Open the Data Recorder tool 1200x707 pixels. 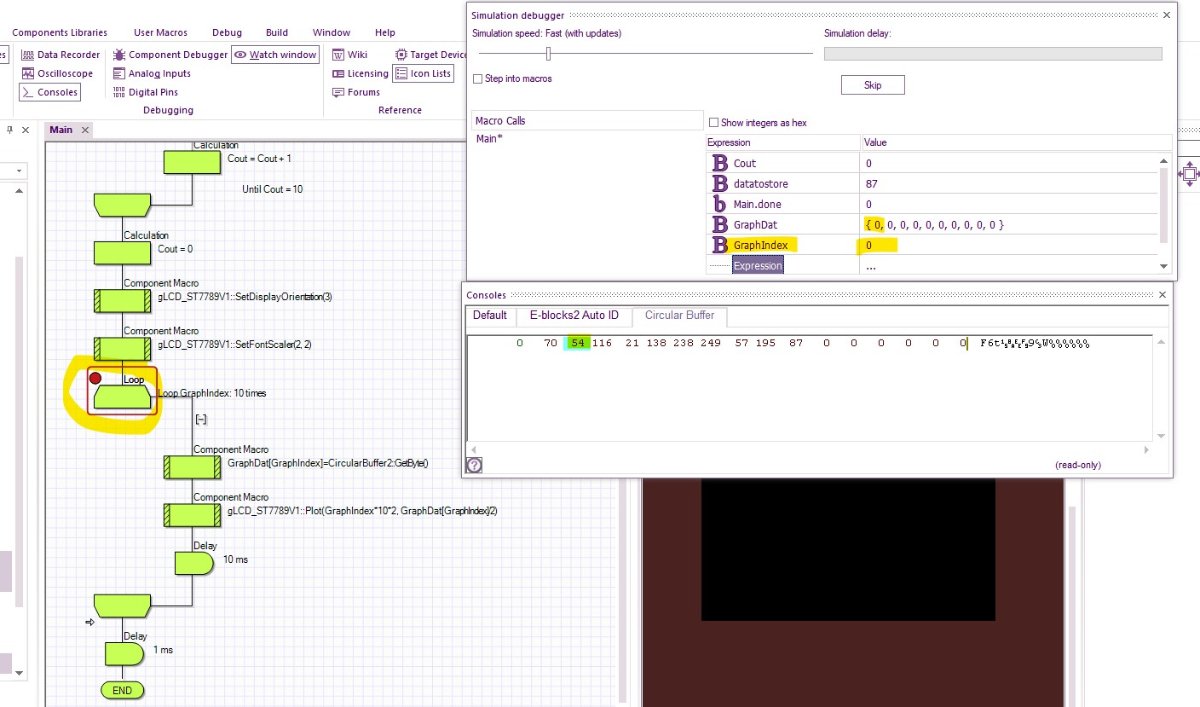click(61, 55)
